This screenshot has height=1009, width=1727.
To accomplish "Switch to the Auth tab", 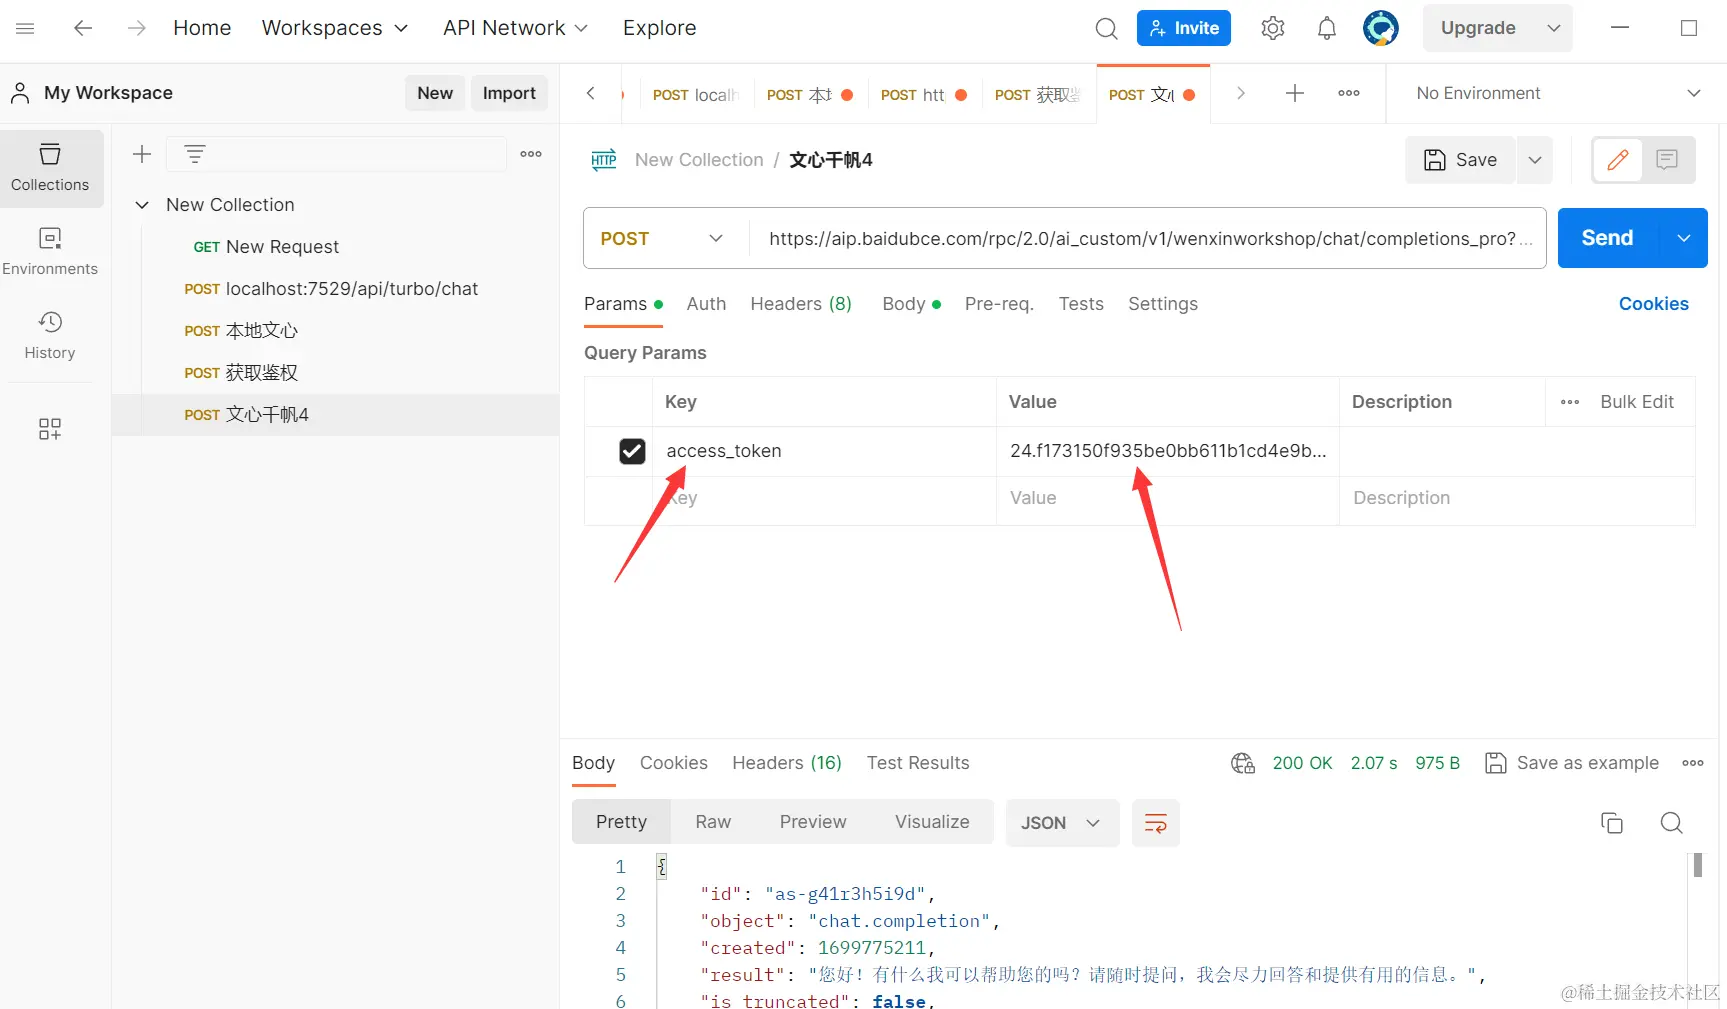I will coord(706,304).
